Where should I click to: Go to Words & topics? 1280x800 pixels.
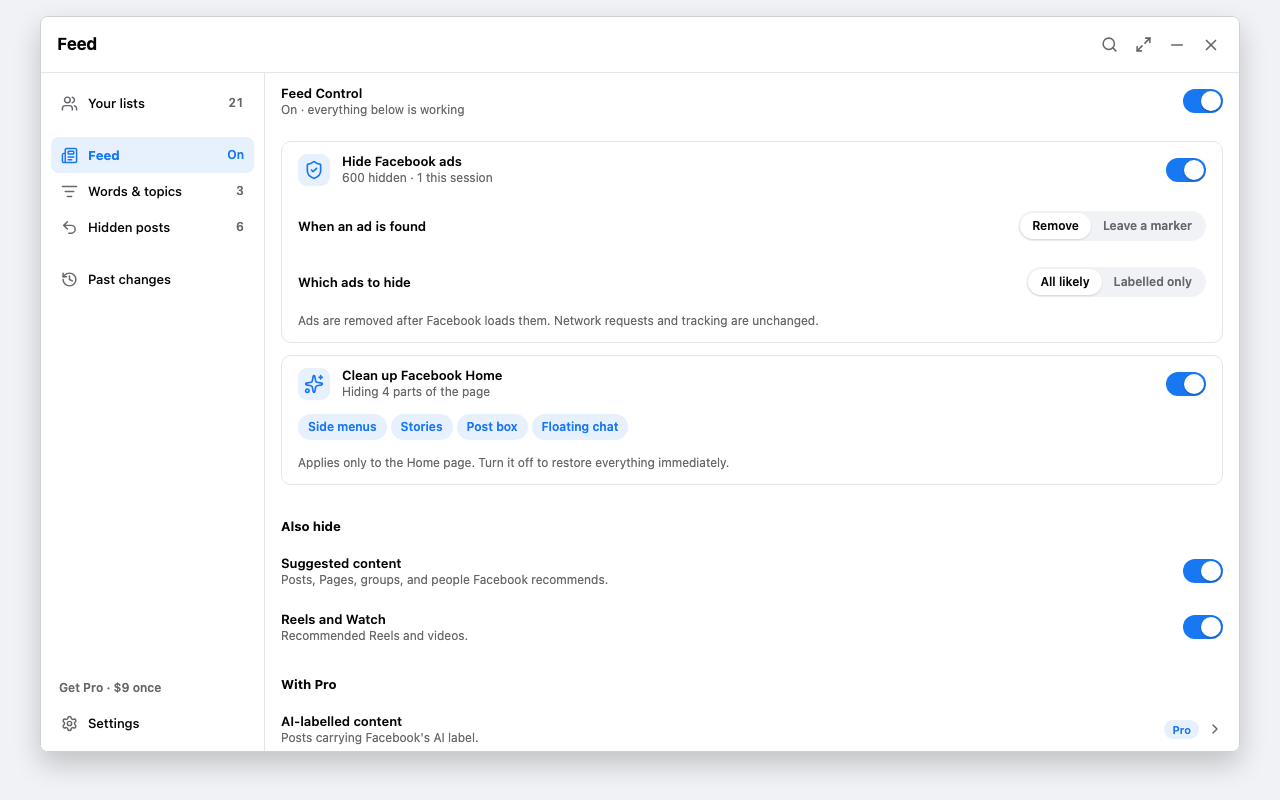[152, 191]
